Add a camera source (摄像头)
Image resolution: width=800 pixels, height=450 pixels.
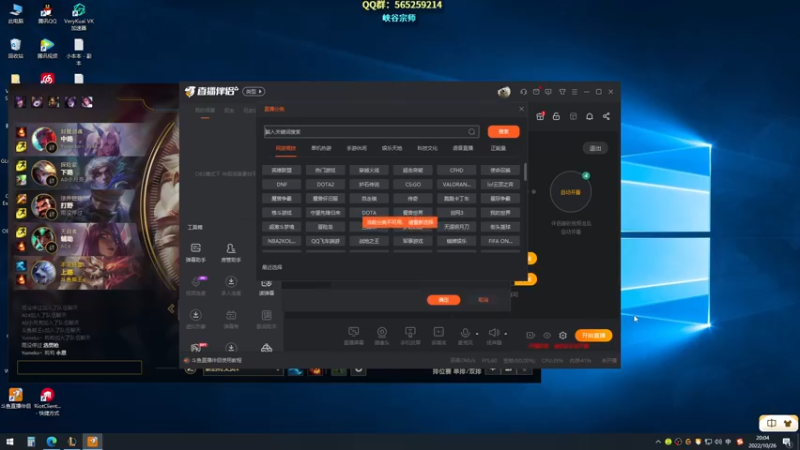[x=382, y=336]
